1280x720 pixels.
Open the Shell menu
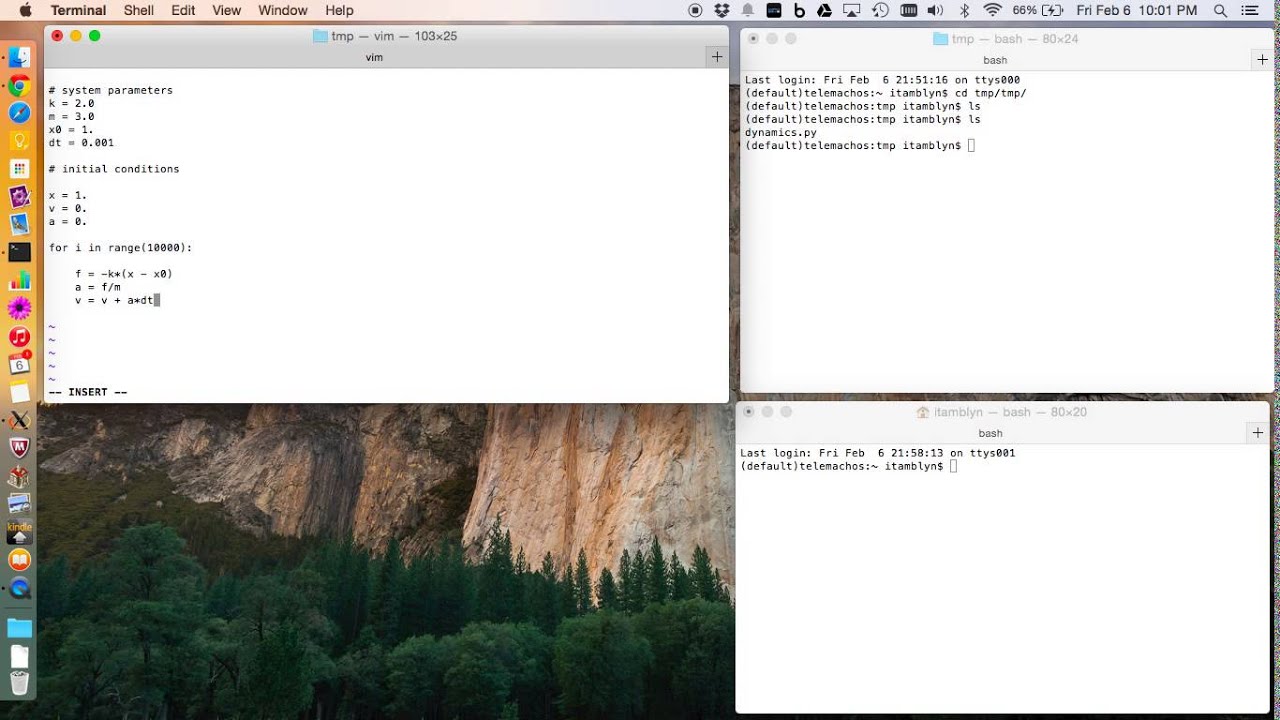pos(139,10)
